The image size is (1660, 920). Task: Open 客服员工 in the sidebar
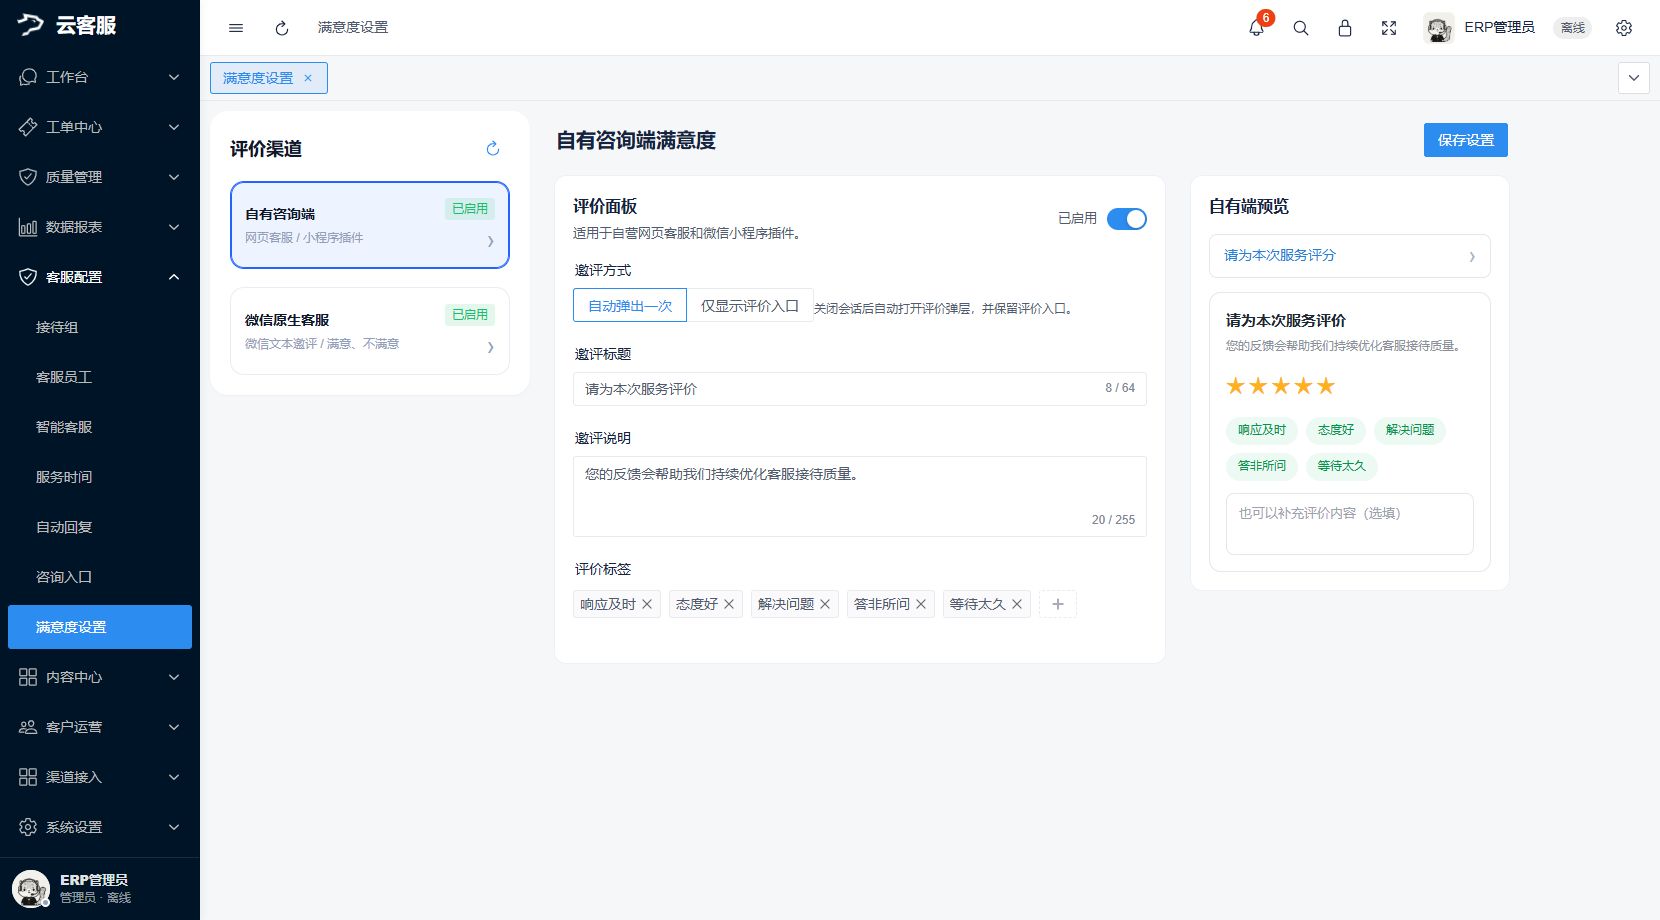(x=100, y=377)
